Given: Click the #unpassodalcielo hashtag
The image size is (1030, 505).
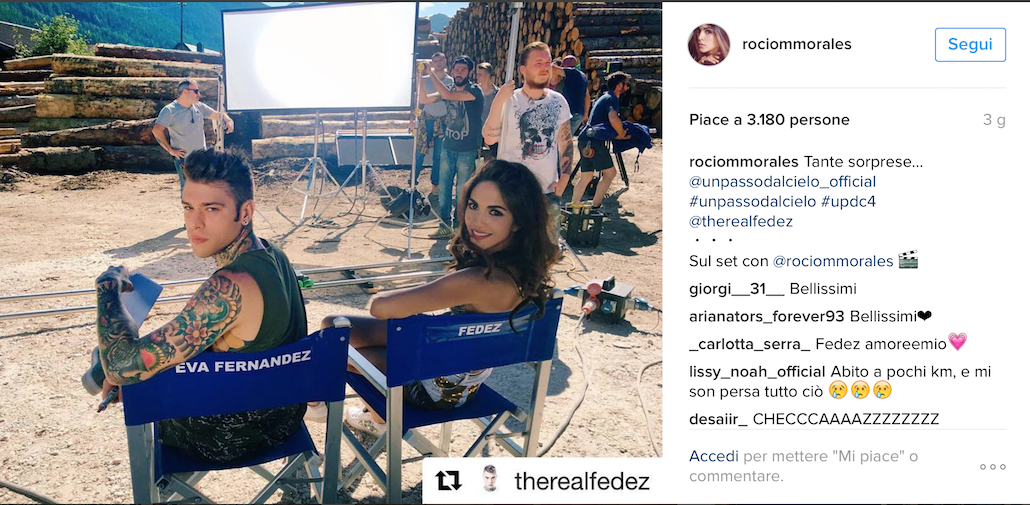Looking at the screenshot, I should 751,202.
